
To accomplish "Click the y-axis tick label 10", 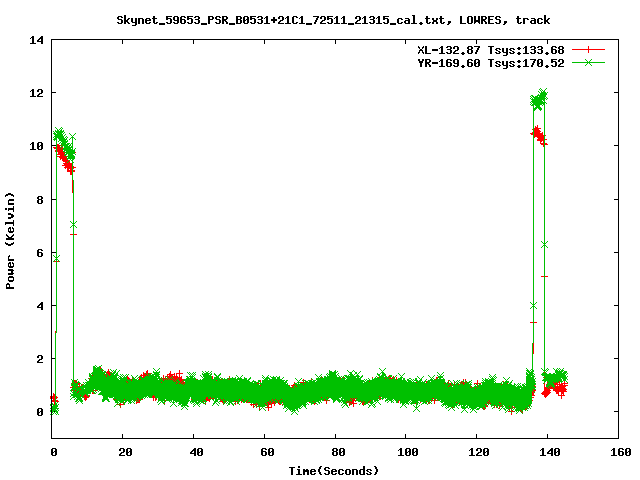I will point(36,146).
